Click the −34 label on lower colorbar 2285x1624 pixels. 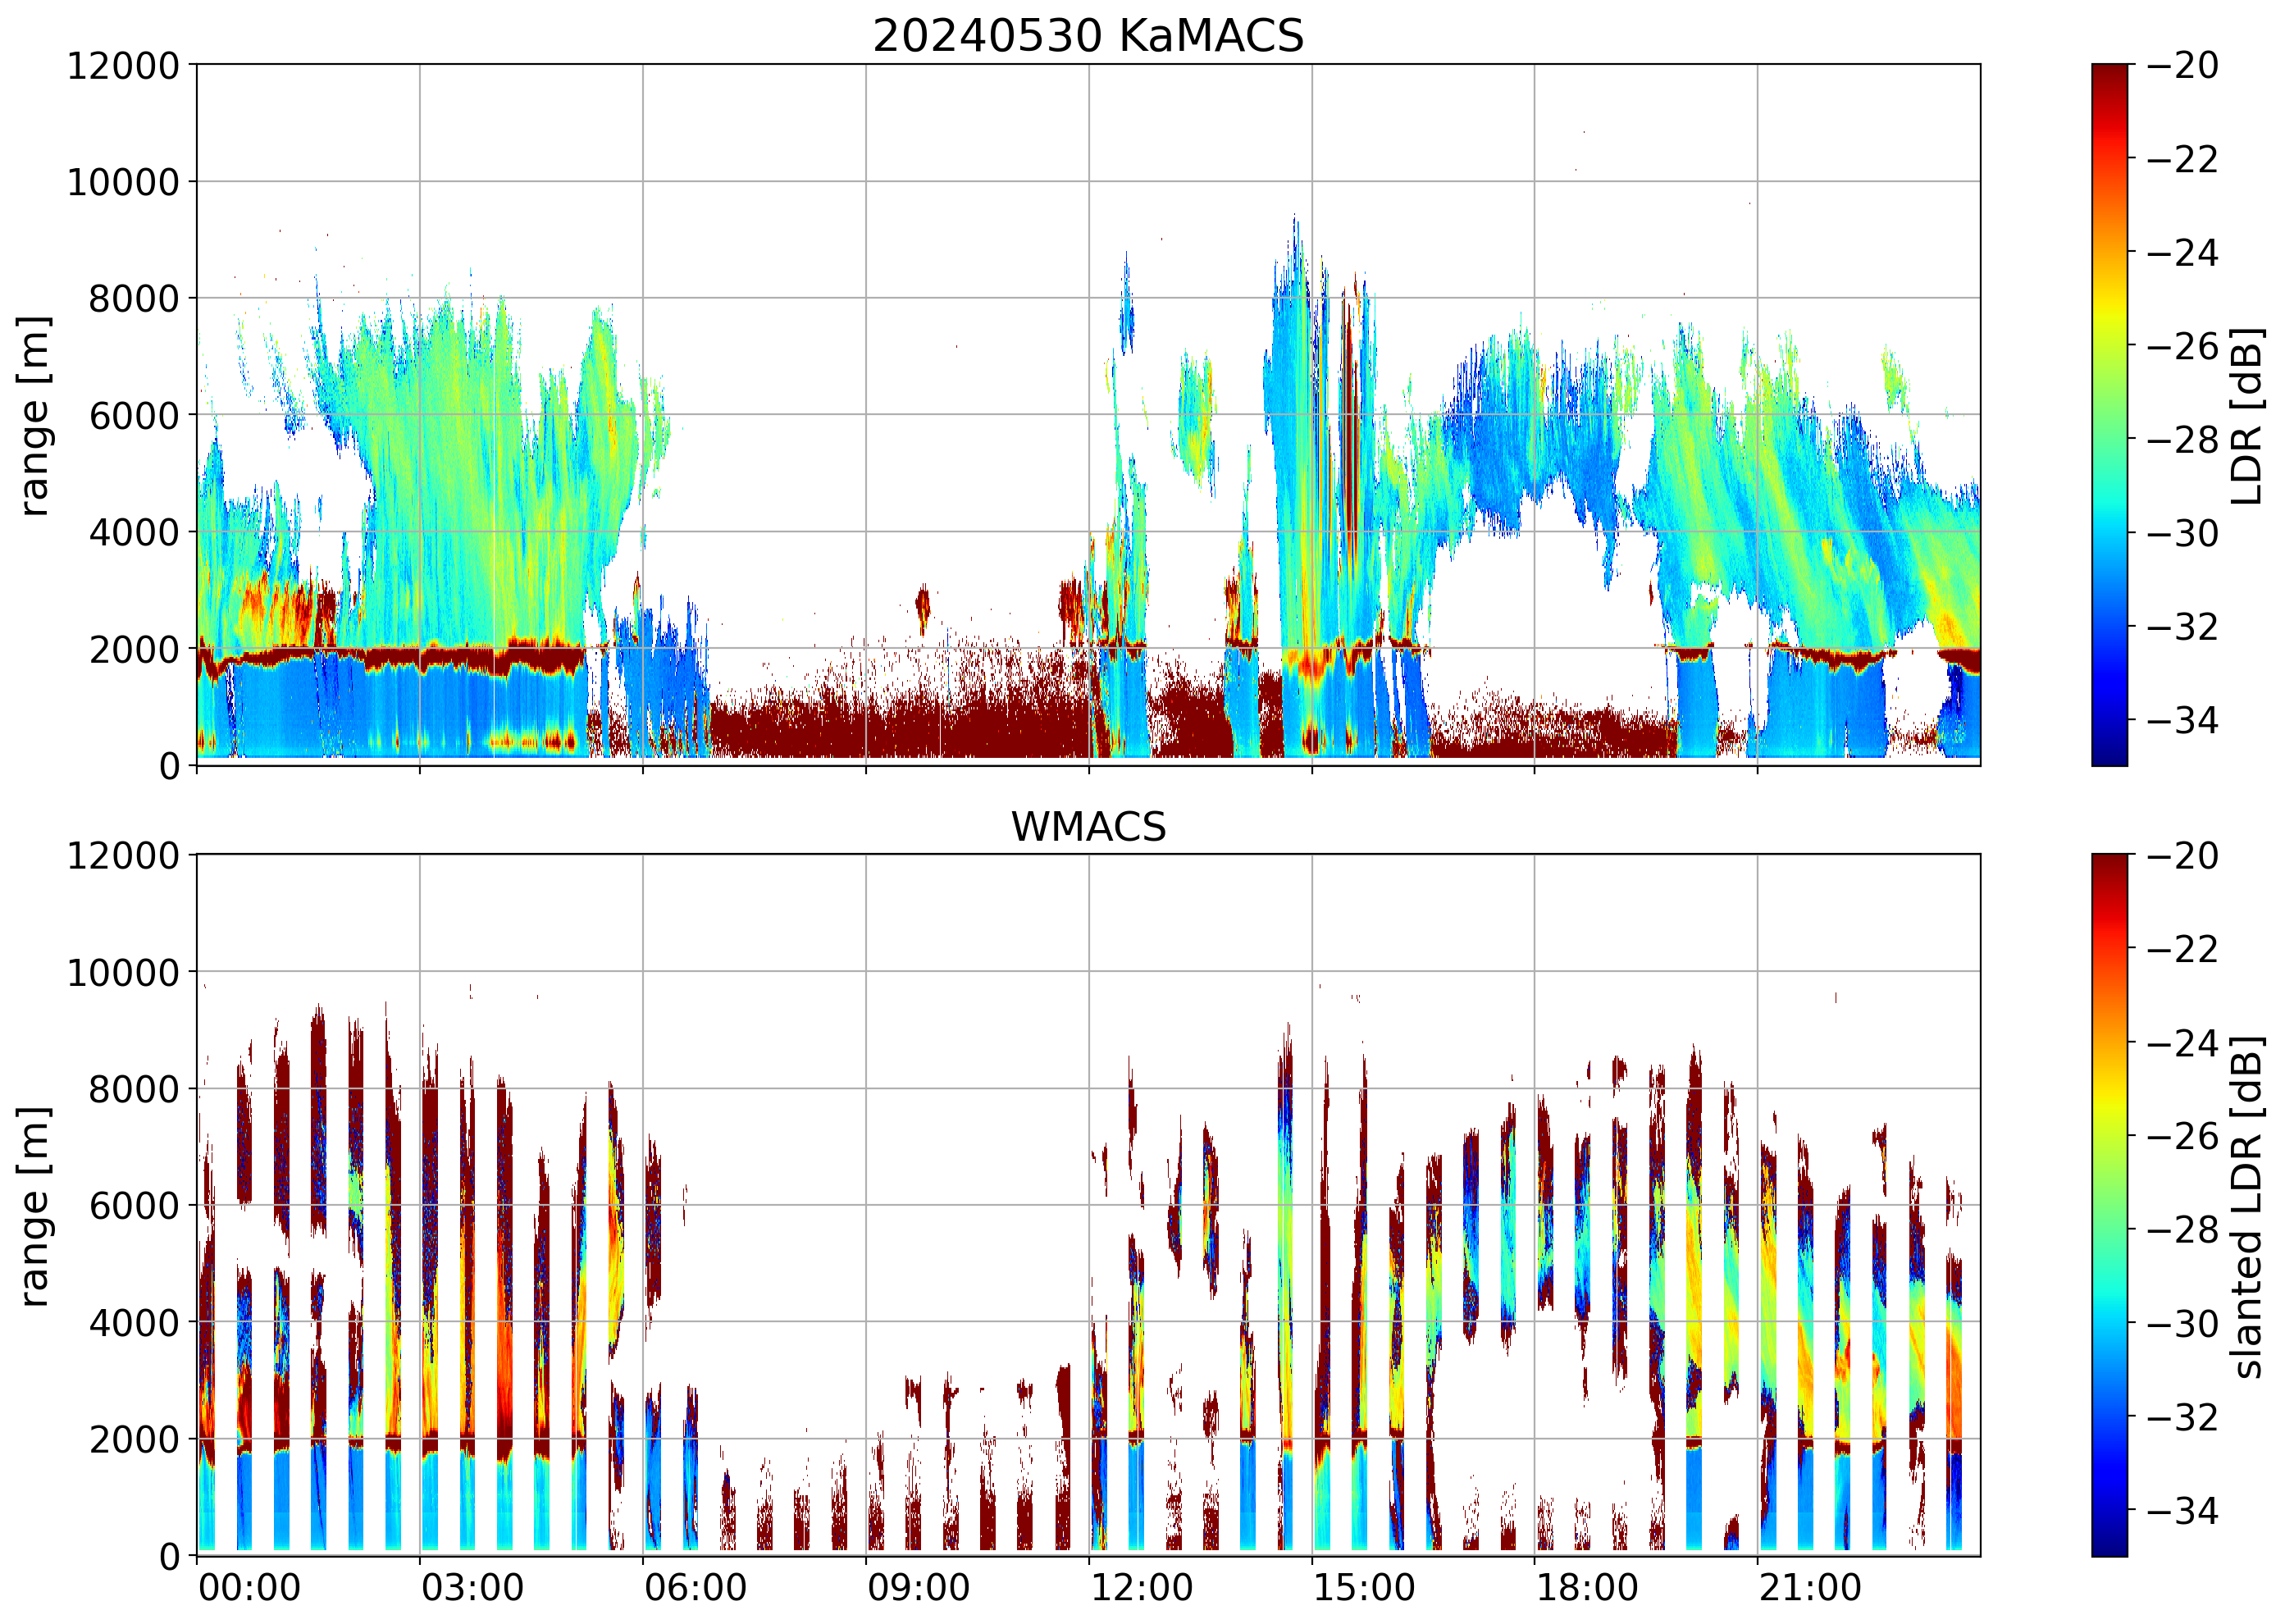(x=2181, y=1510)
